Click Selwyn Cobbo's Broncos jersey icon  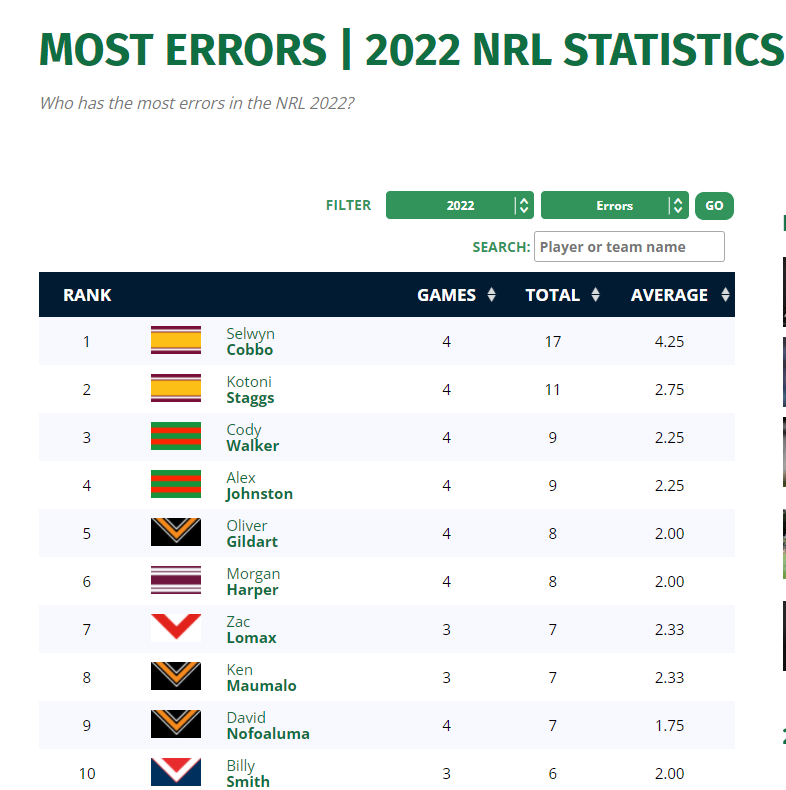point(176,340)
